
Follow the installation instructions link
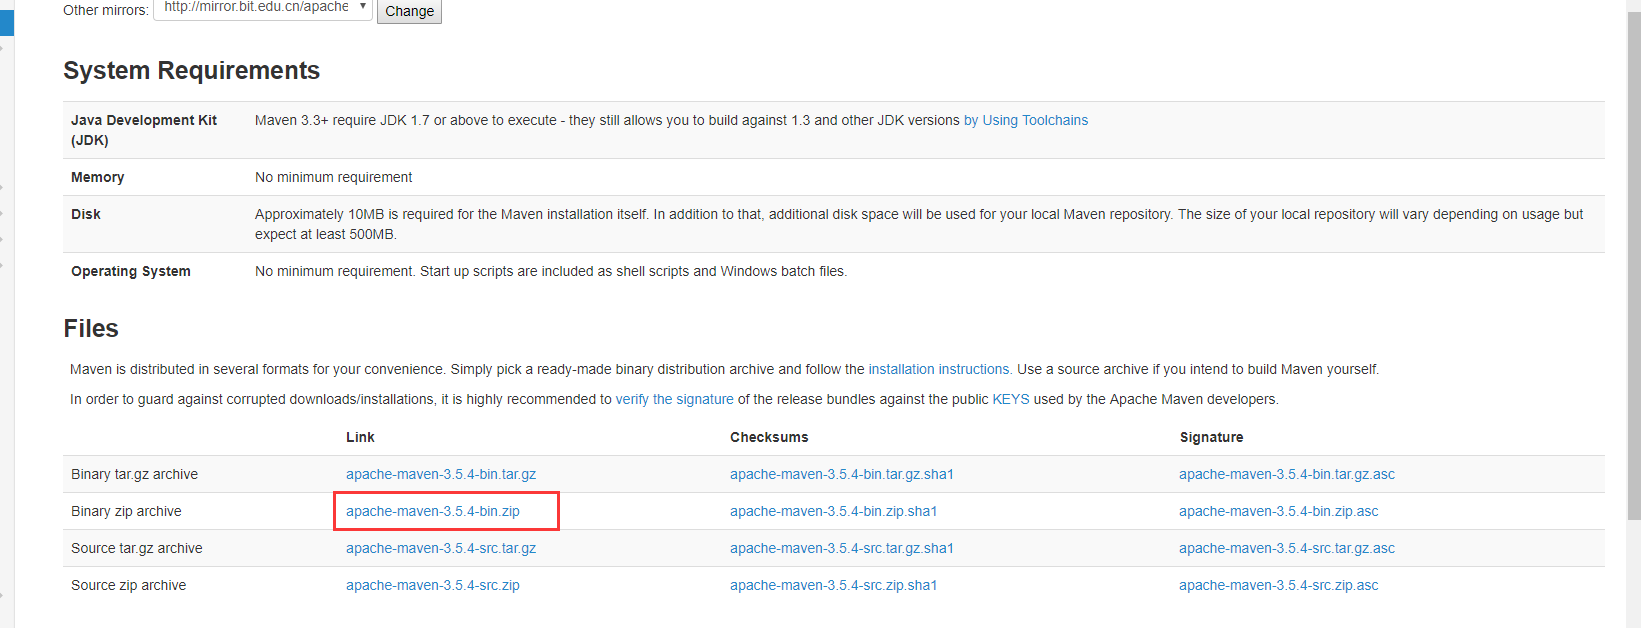pyautogui.click(x=939, y=369)
